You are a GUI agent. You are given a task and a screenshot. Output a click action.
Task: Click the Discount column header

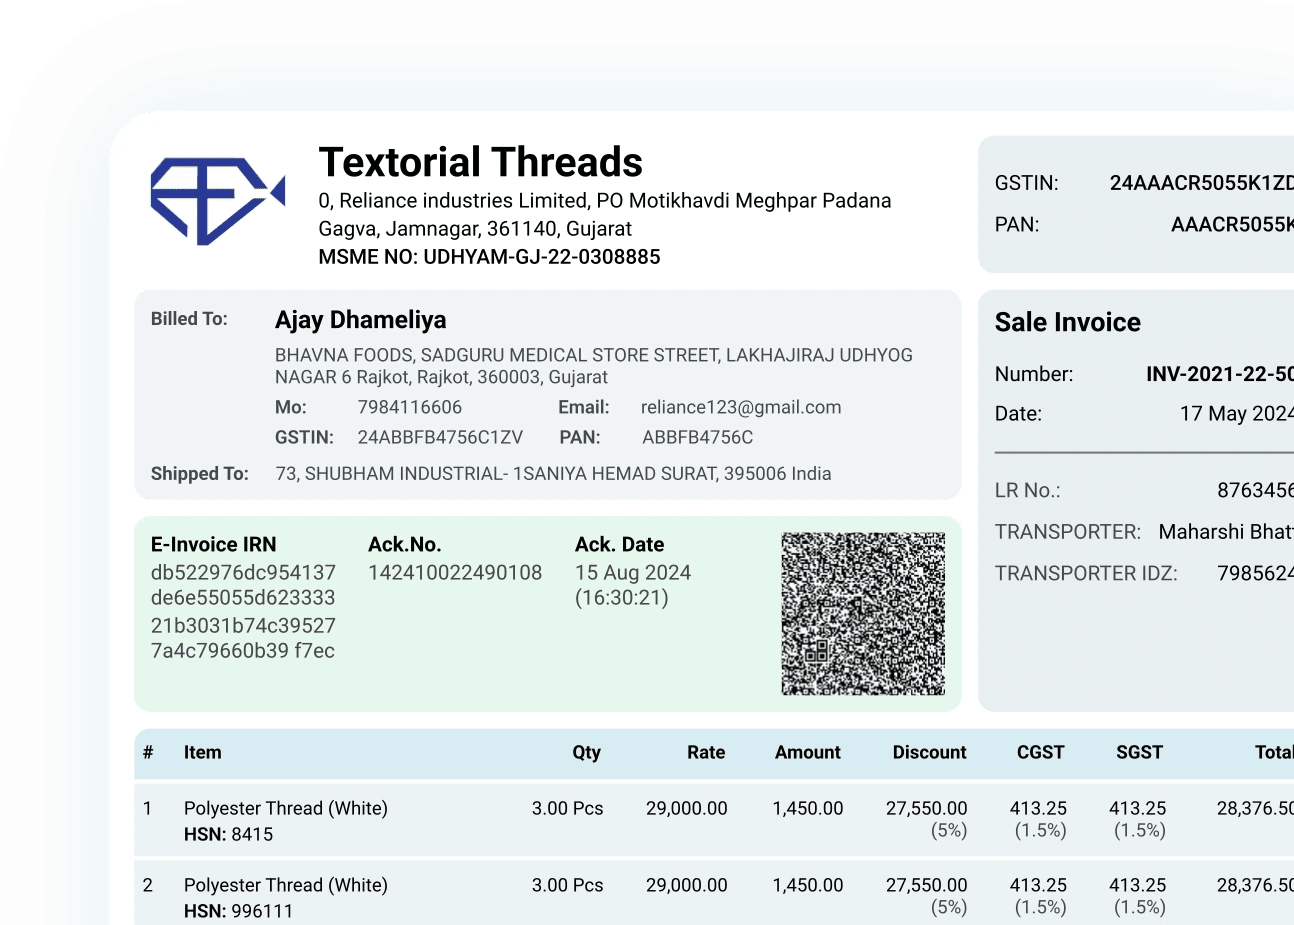pyautogui.click(x=929, y=753)
